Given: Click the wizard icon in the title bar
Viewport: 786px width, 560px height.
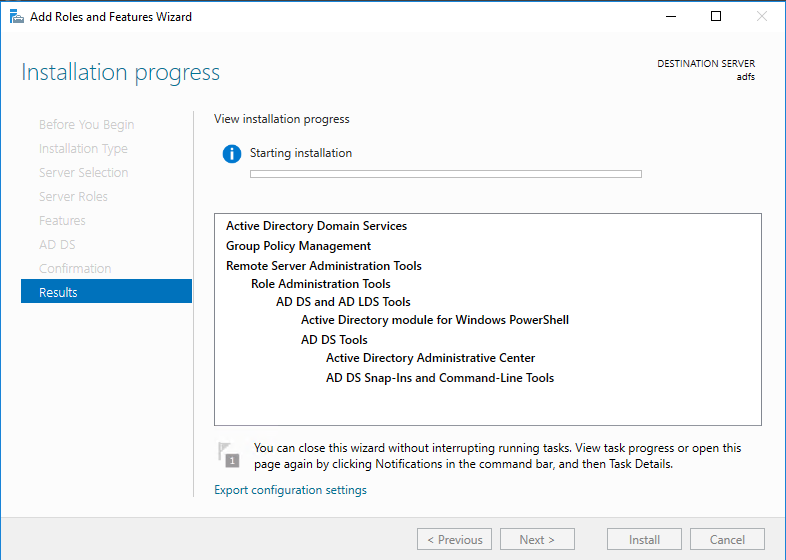Looking at the screenshot, I should 15,17.
